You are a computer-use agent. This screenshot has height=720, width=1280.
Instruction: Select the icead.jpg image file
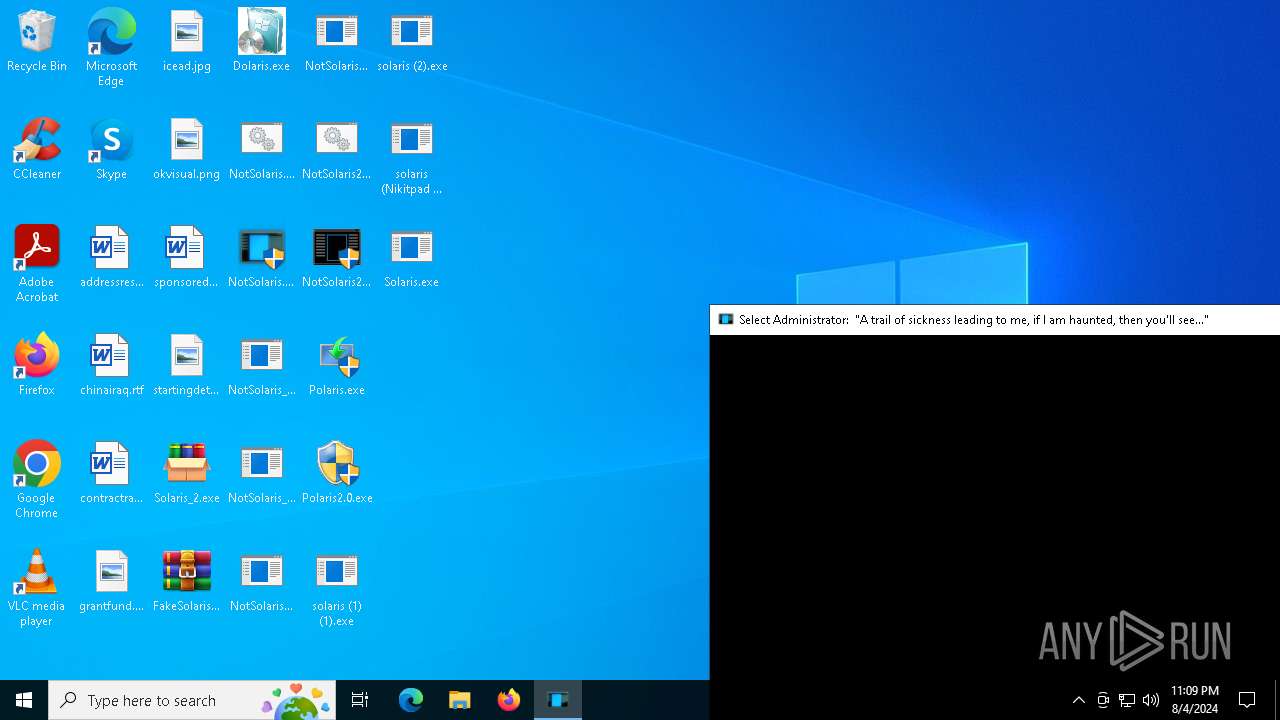pyautogui.click(x=187, y=41)
